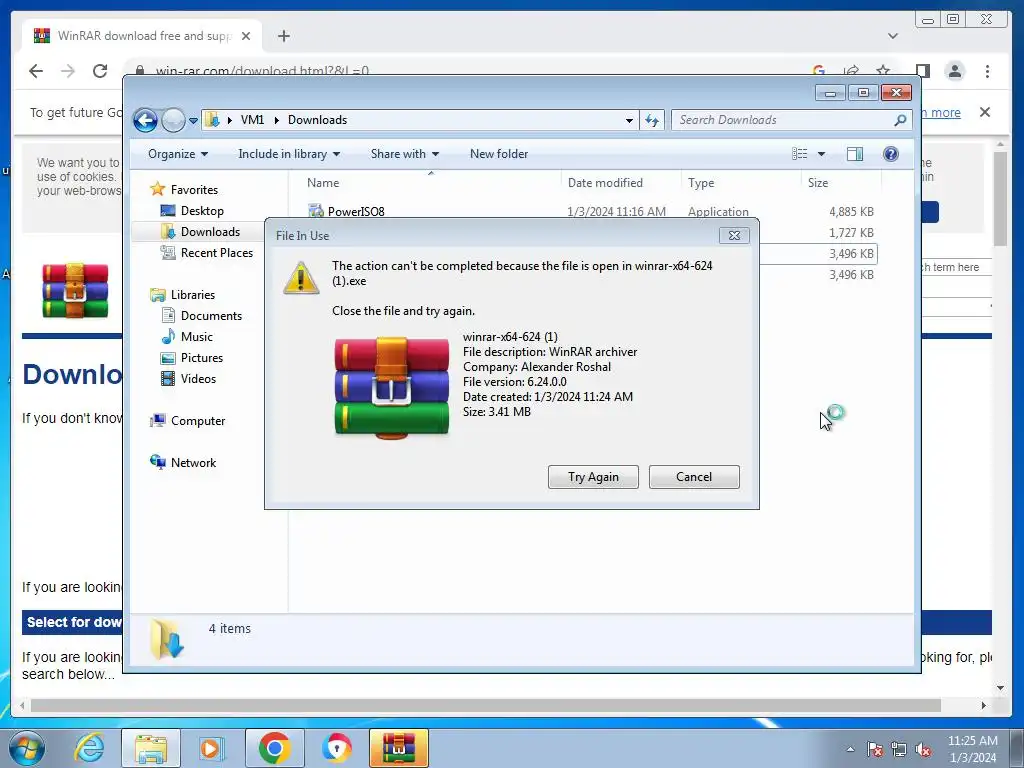Close the File In Use dialog with X
This screenshot has height=768, width=1024.
pos(734,236)
